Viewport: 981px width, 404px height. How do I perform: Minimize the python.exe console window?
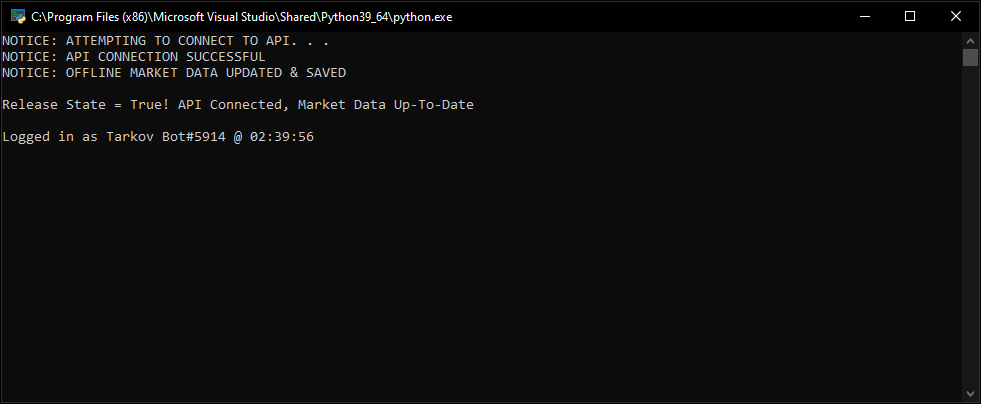865,16
